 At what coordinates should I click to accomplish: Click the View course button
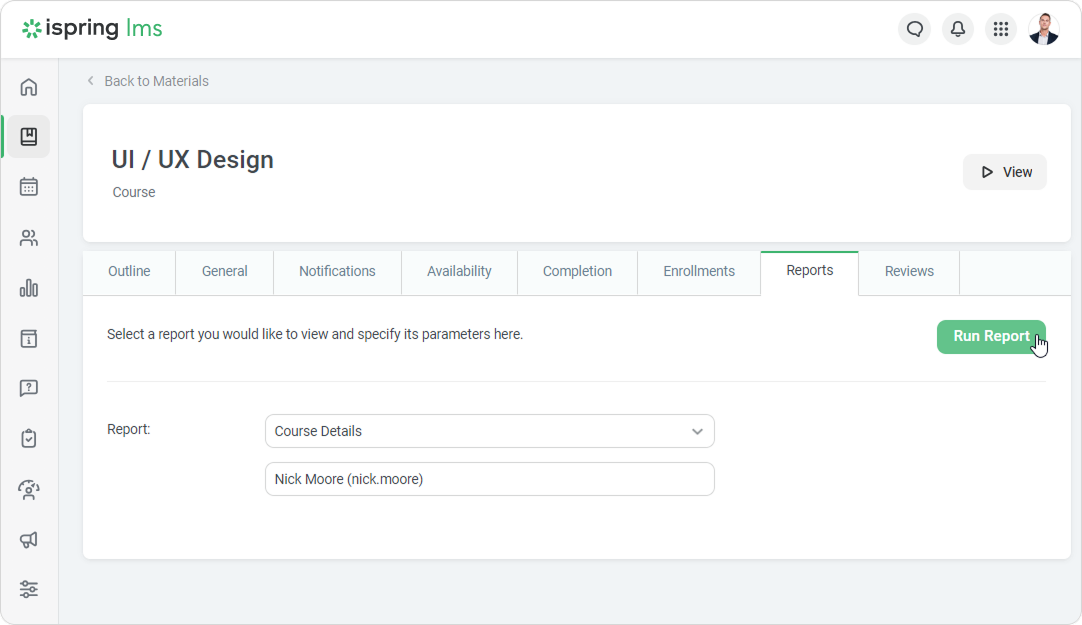pos(1004,172)
